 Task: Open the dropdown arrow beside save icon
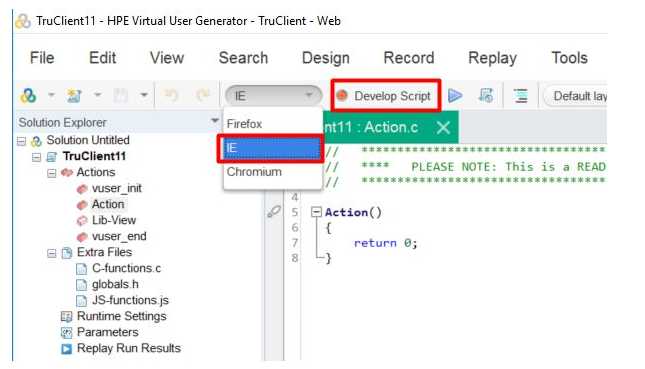pyautogui.click(x=144, y=95)
